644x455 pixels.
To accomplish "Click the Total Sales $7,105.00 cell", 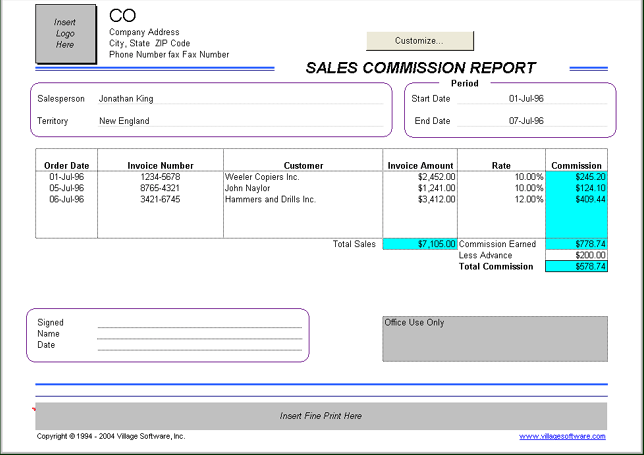I will pos(420,244).
